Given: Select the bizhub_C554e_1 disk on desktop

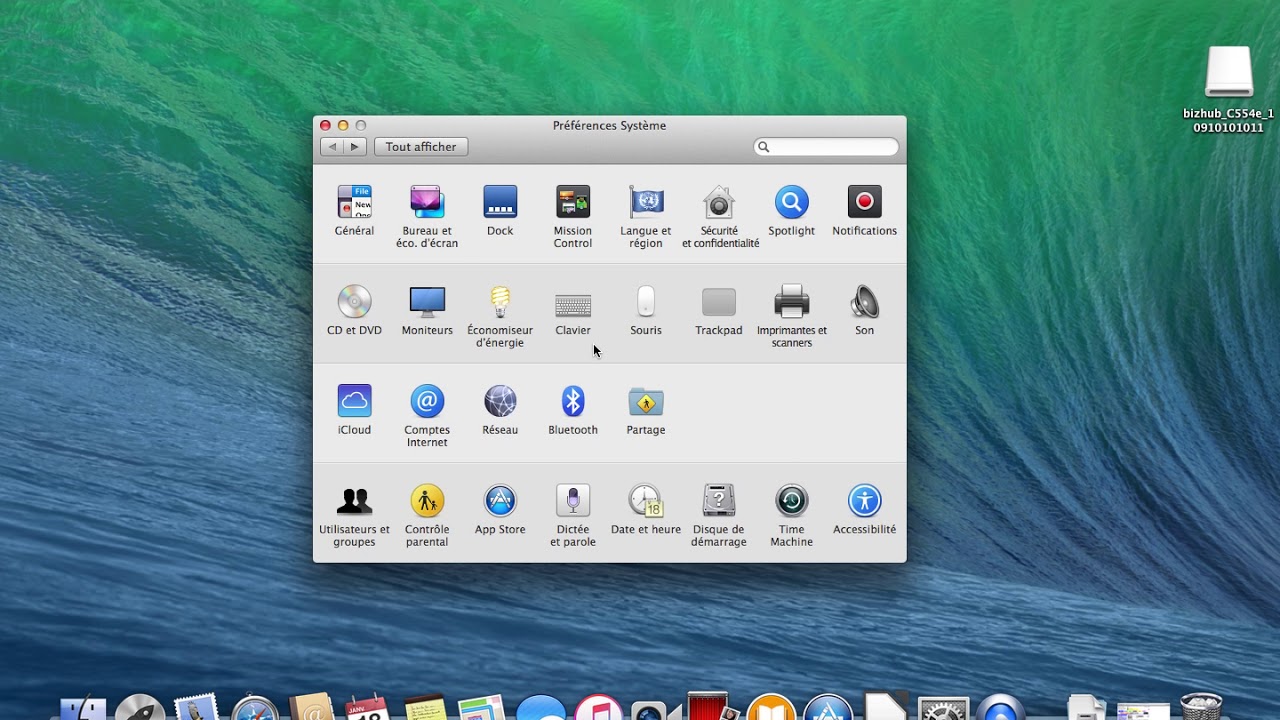Looking at the screenshot, I should pos(1229,90).
